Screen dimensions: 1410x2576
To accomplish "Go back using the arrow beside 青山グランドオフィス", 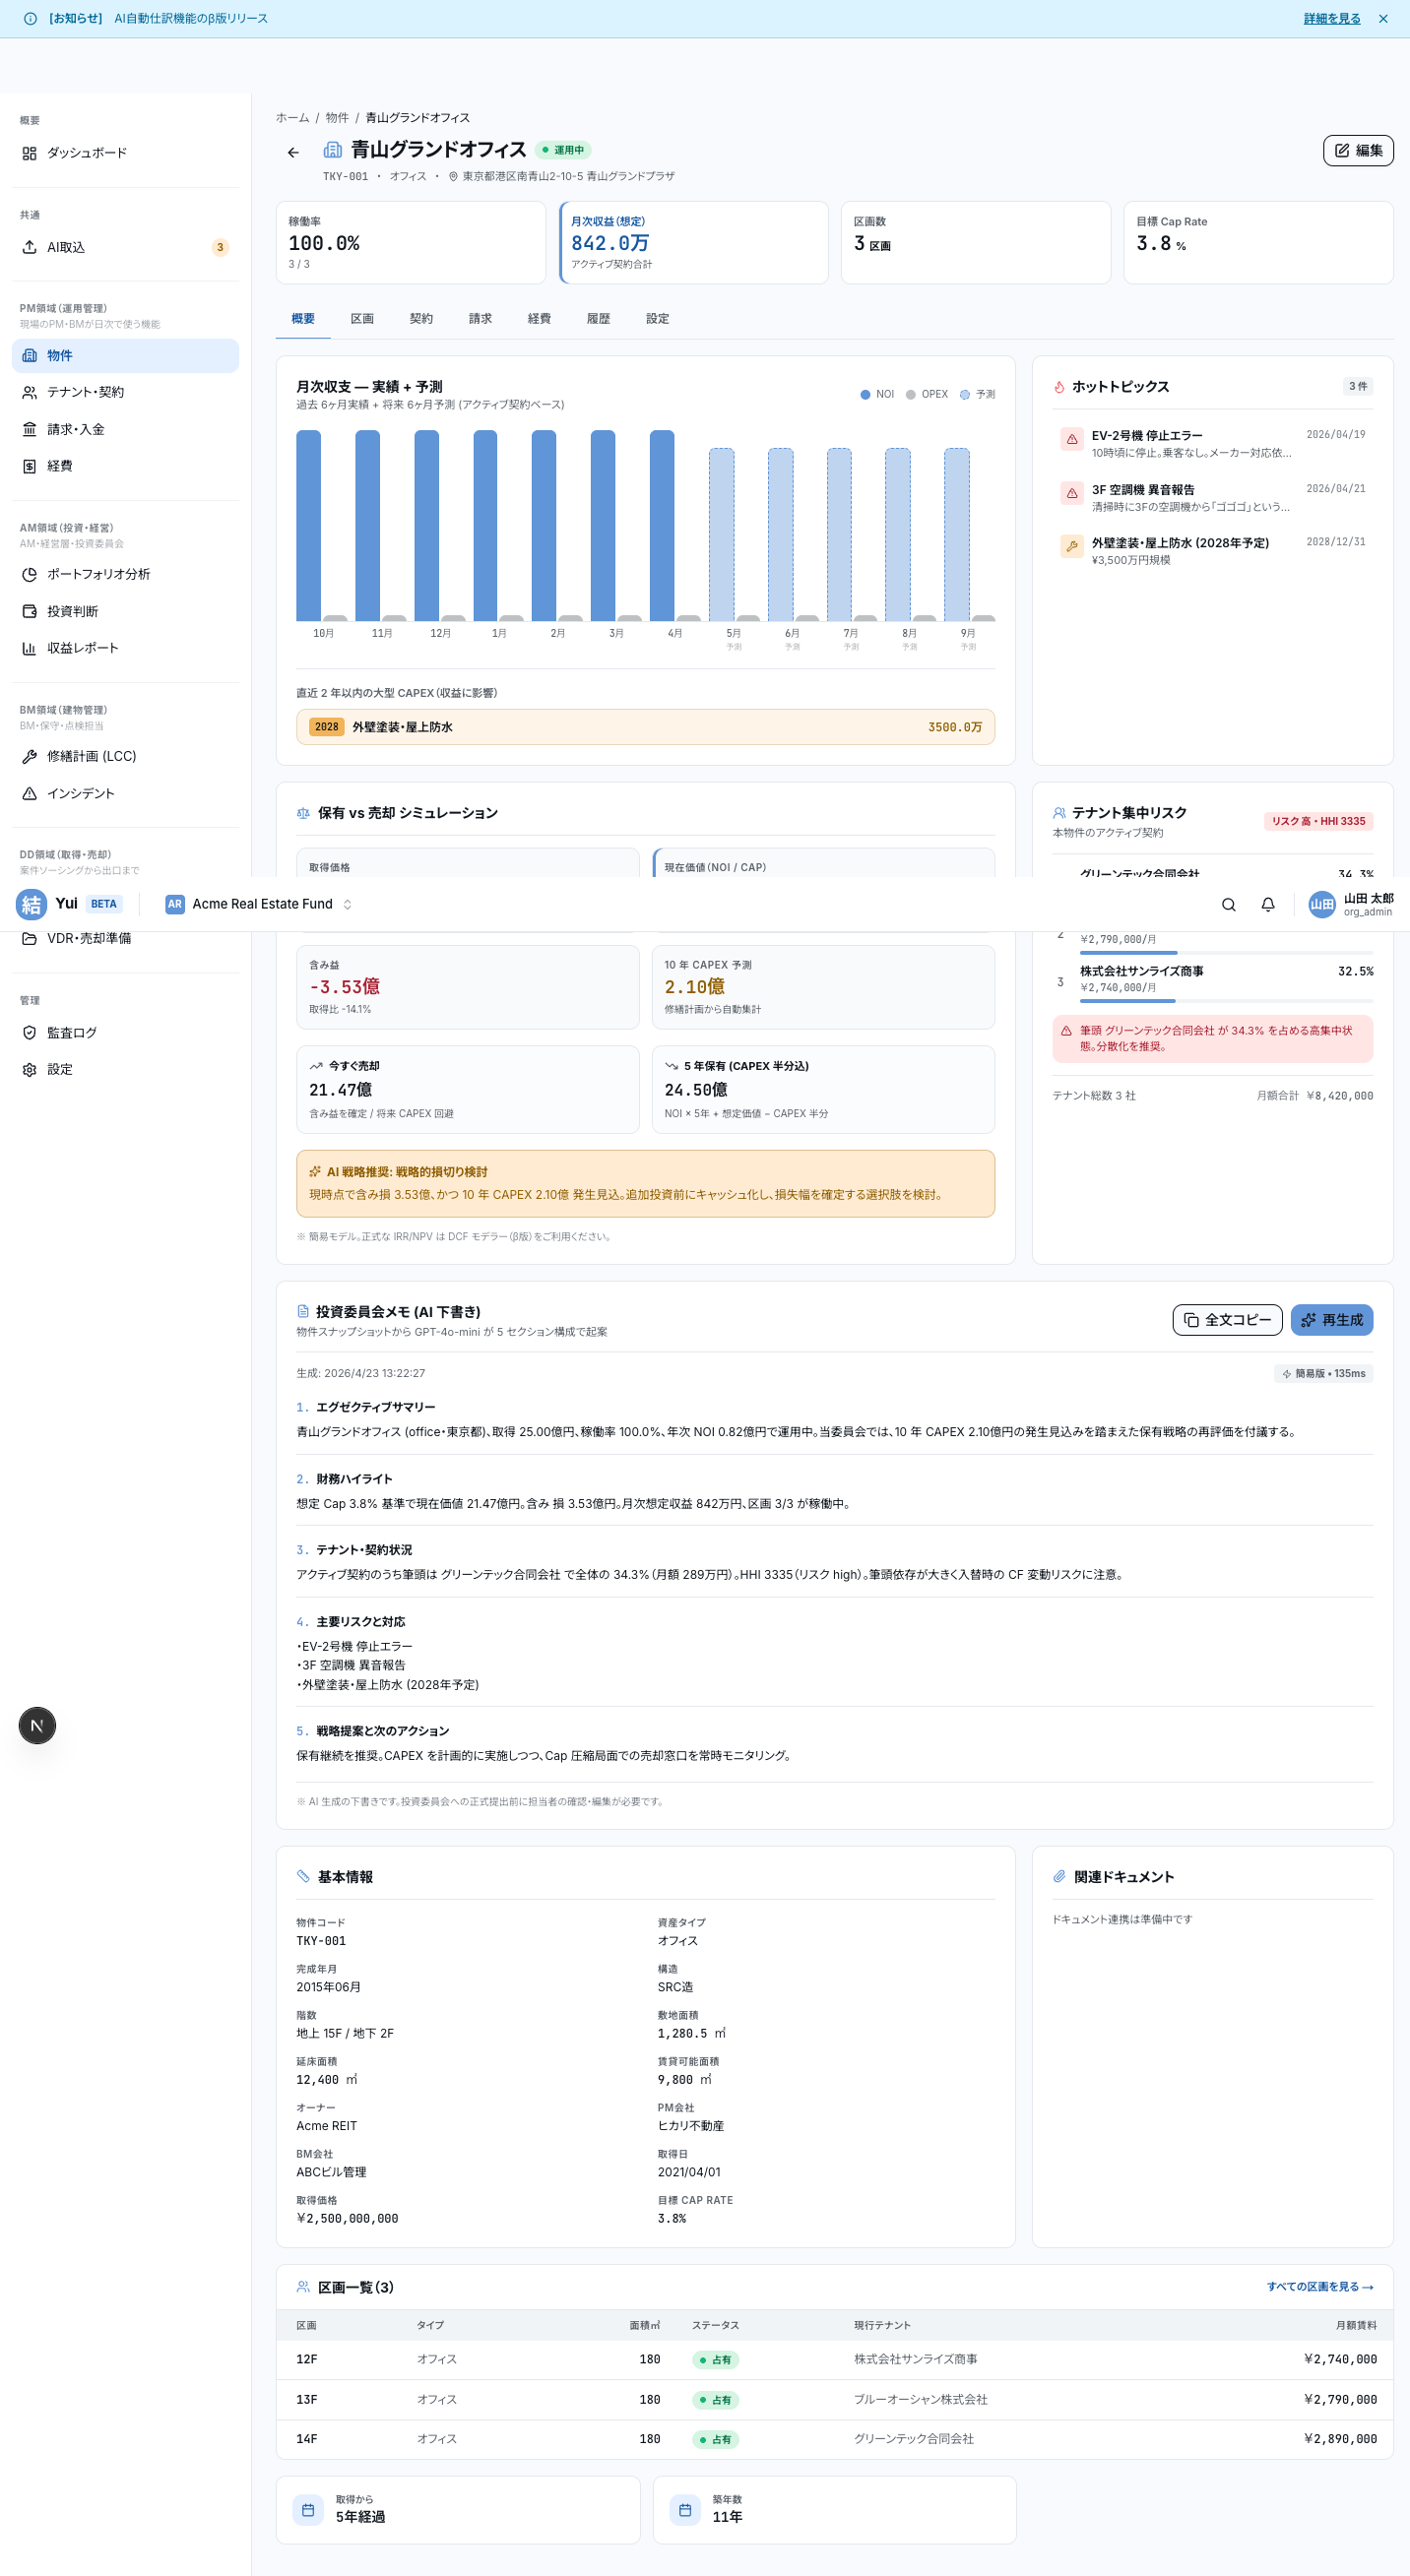I will point(293,152).
